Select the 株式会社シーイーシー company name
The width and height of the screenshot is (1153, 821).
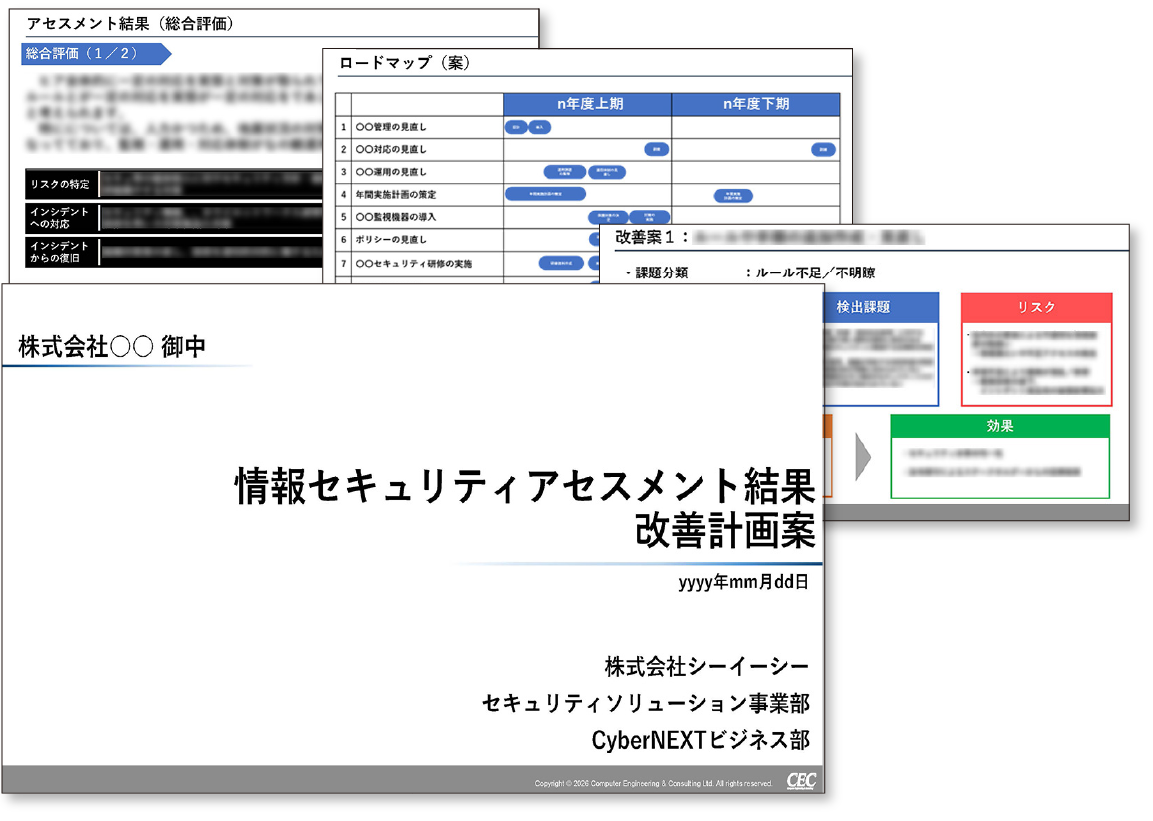coord(707,667)
